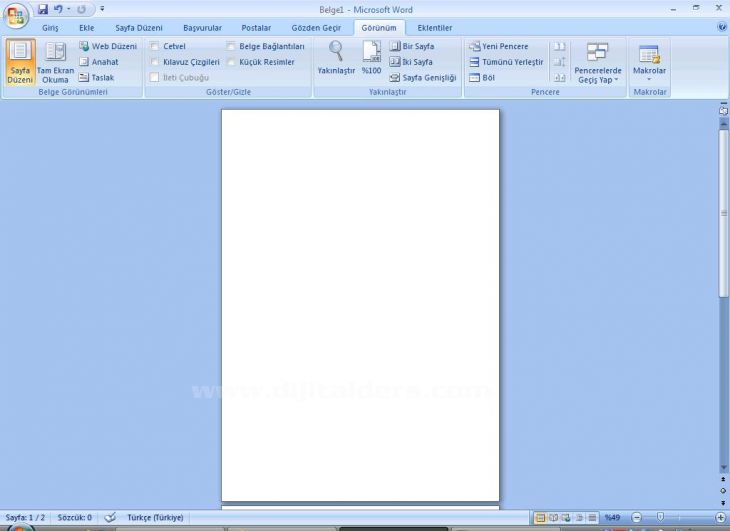This screenshot has width=730, height=531.
Task: Split the window with Böl
Action: pos(482,78)
